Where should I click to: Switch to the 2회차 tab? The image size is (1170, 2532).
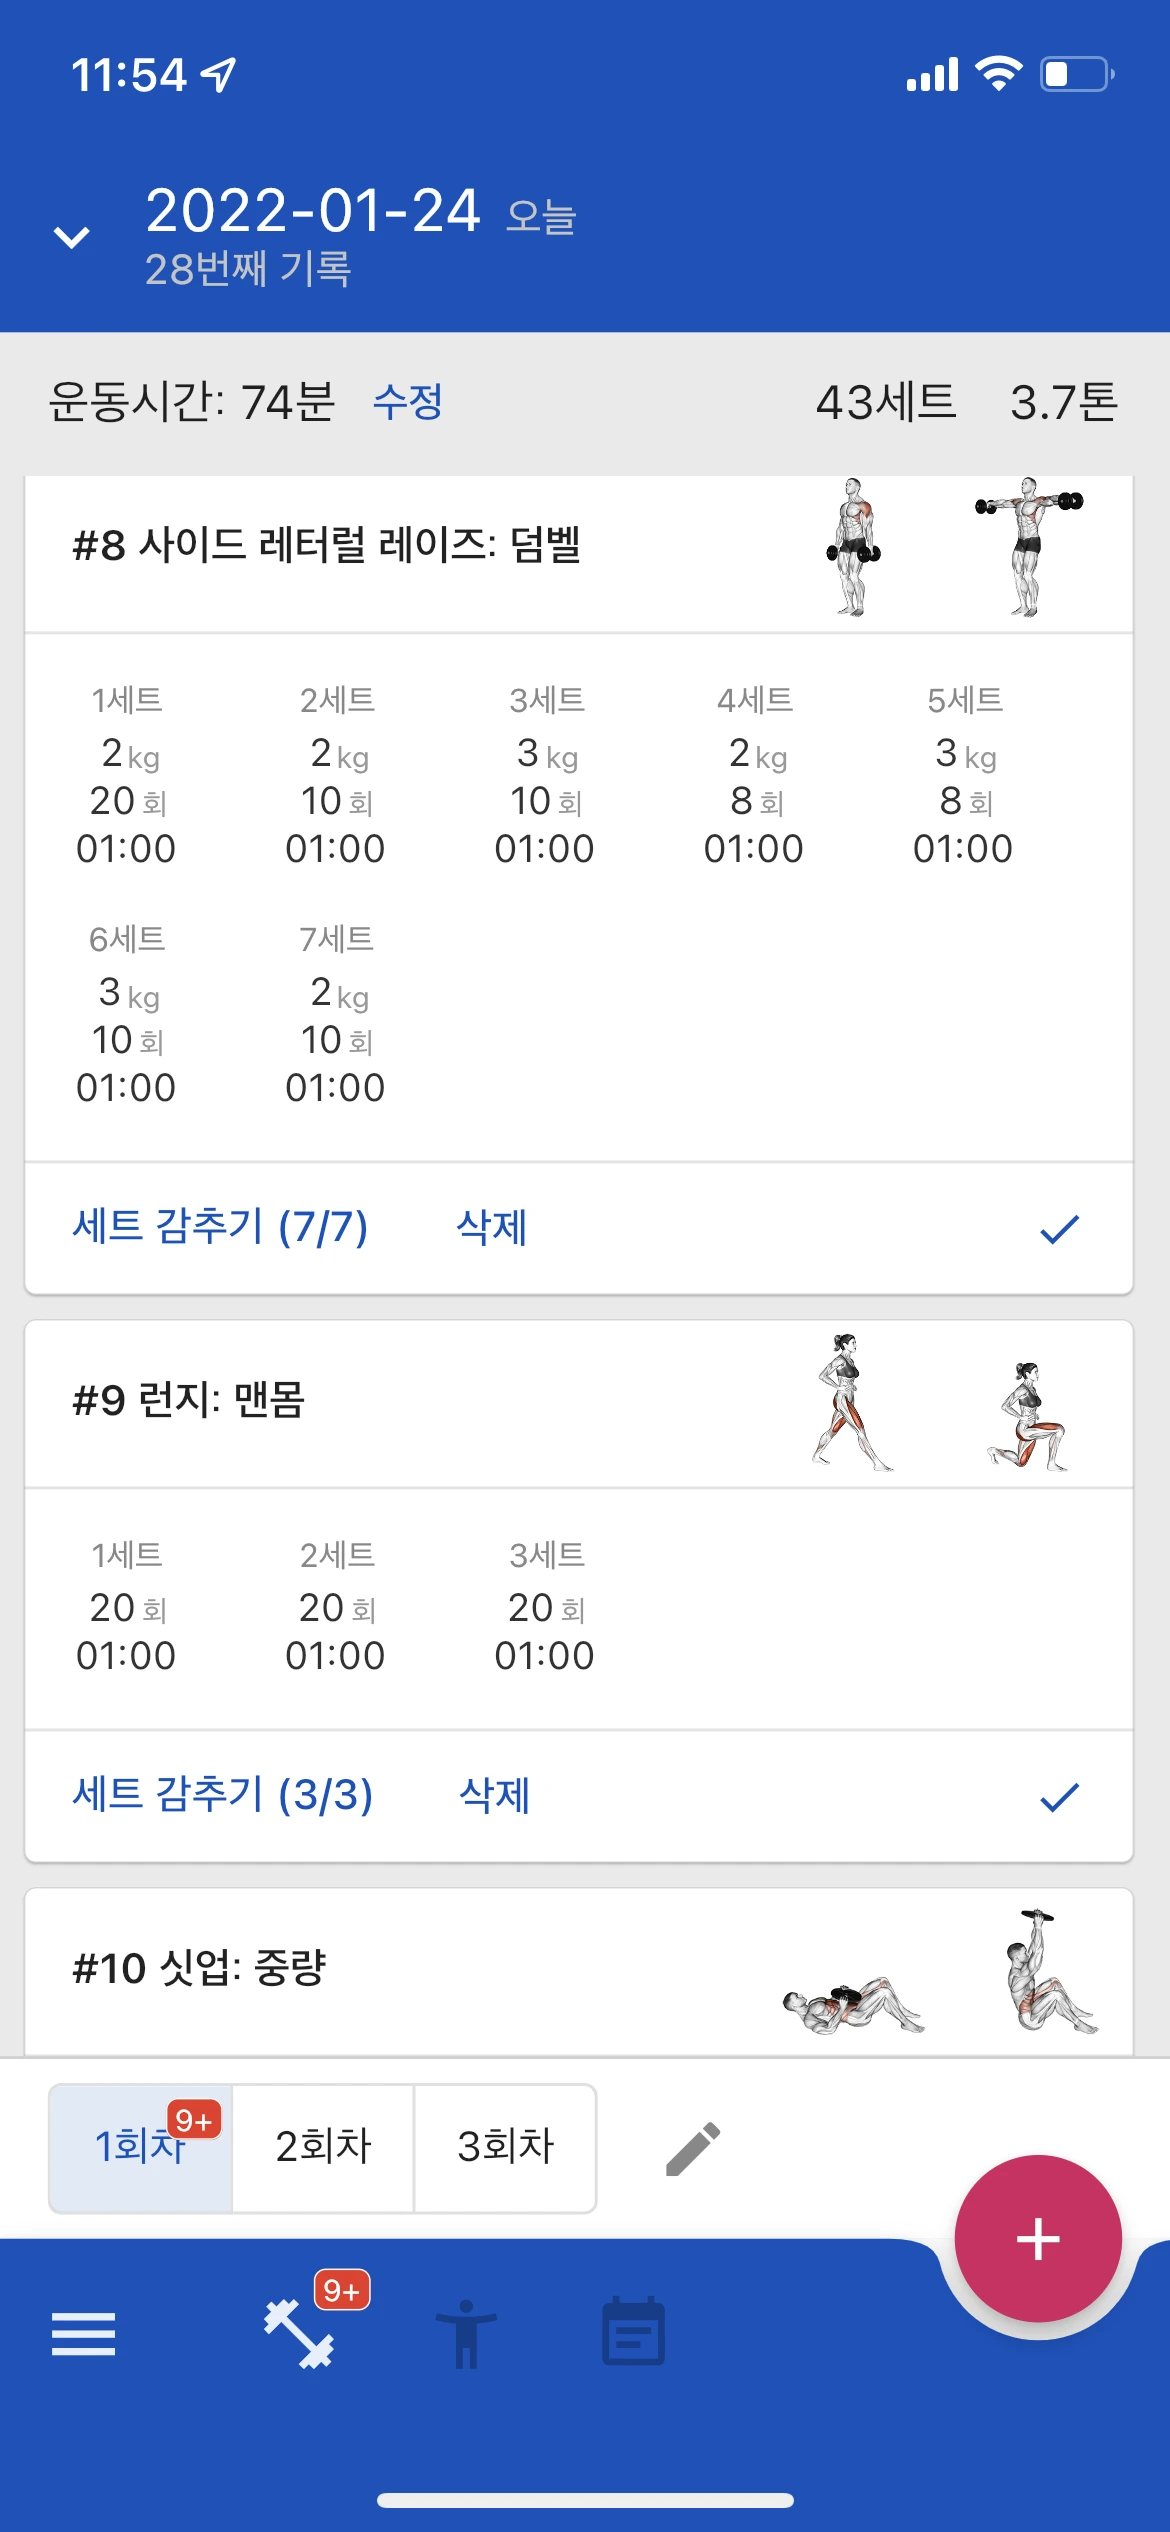tap(323, 2147)
